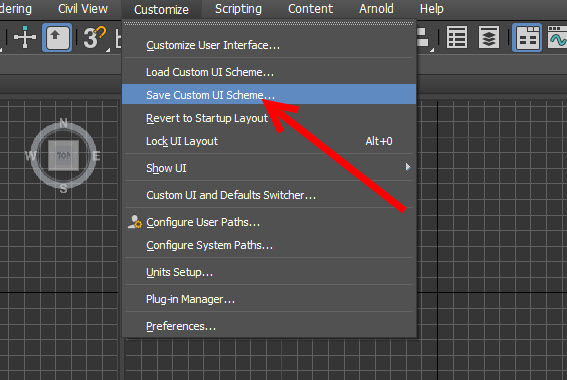
Task: Open the Scene Explorer list icon
Action: point(457,37)
